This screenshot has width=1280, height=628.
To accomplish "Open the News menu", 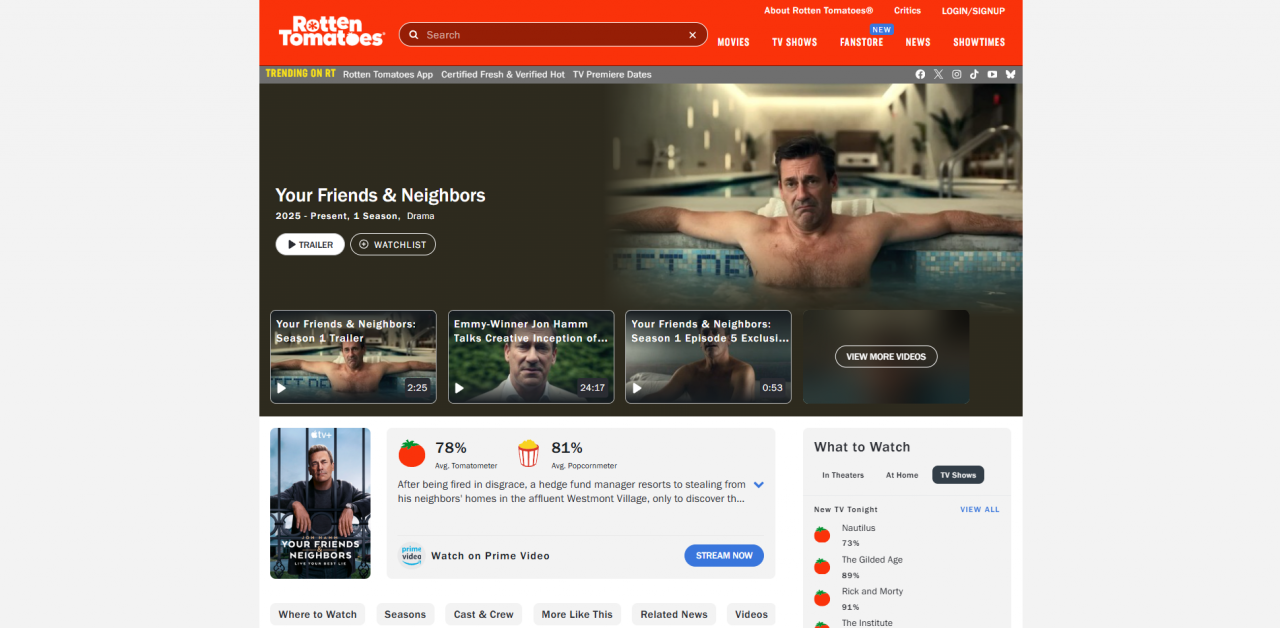I will [918, 42].
